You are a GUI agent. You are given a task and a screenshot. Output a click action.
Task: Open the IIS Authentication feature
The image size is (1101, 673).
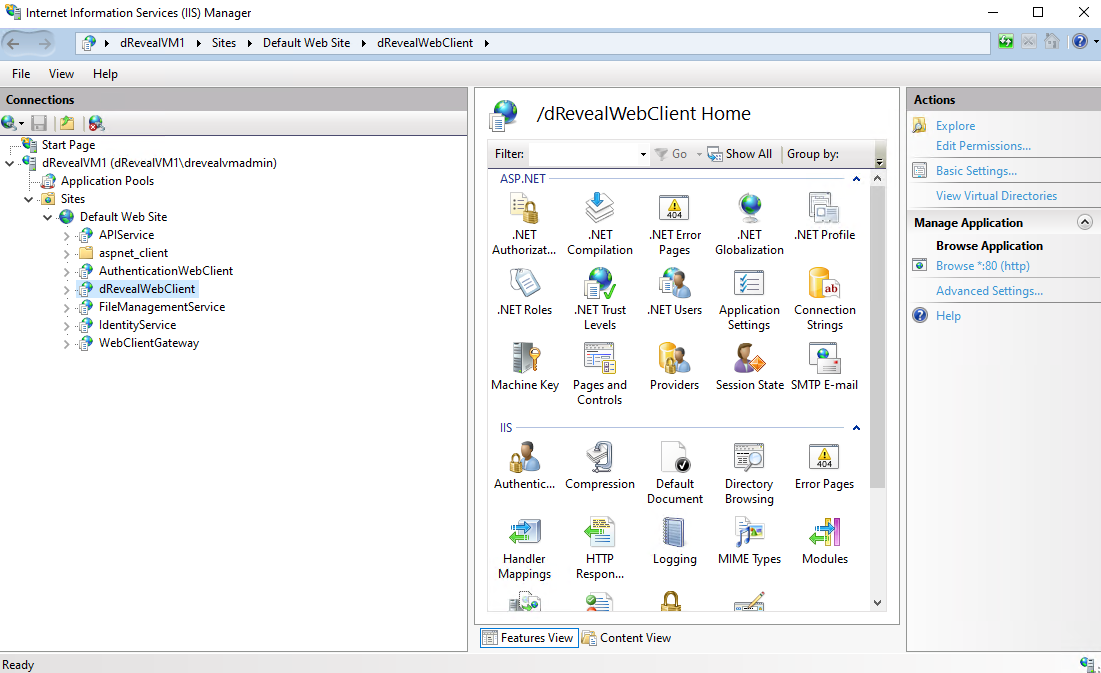pyautogui.click(x=525, y=466)
